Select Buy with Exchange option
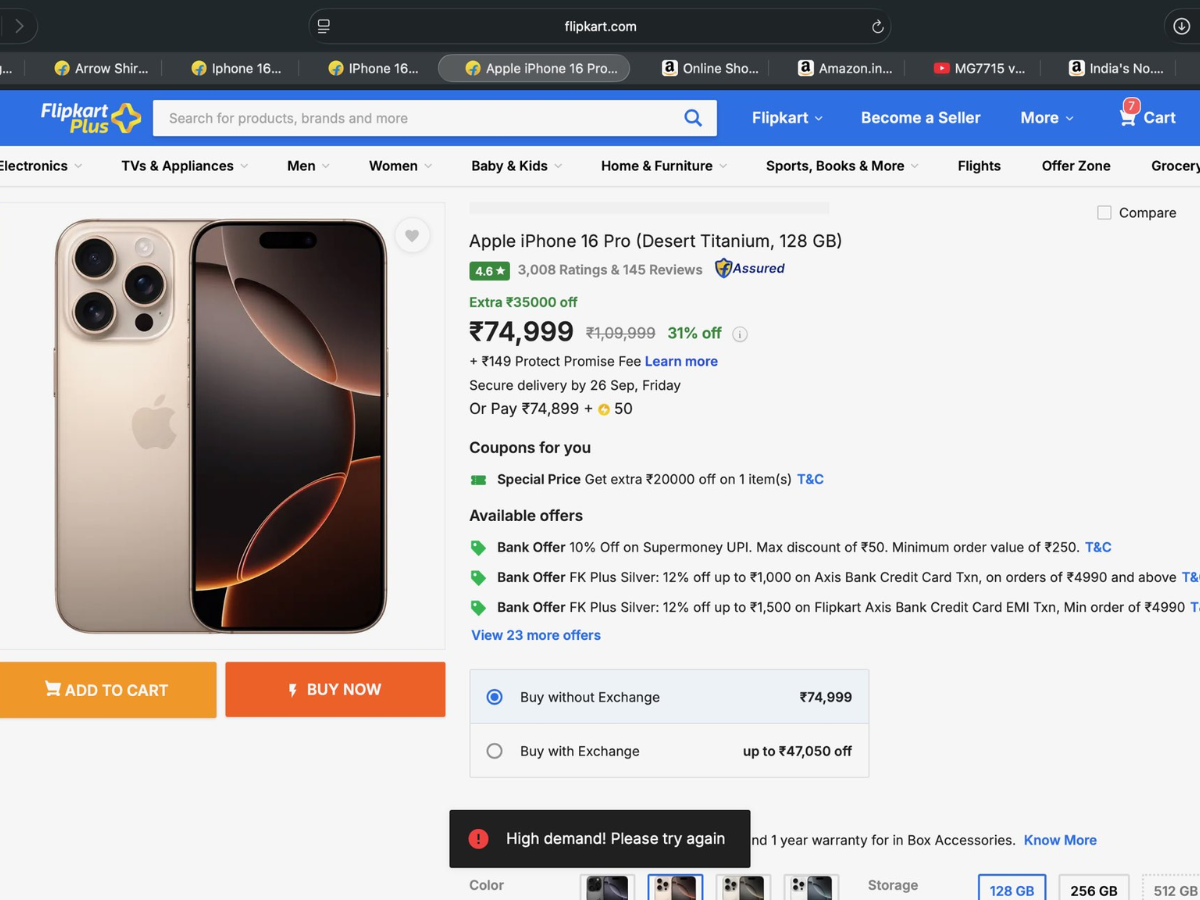 [494, 751]
